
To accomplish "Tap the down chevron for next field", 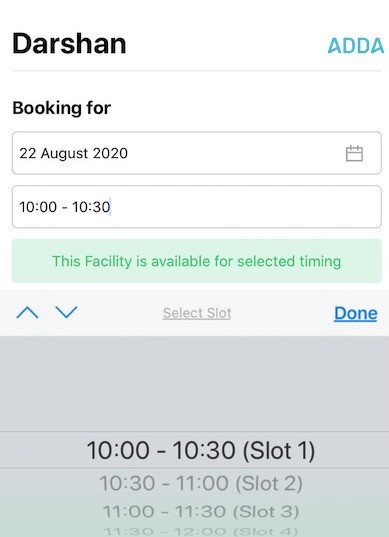I will 66,312.
